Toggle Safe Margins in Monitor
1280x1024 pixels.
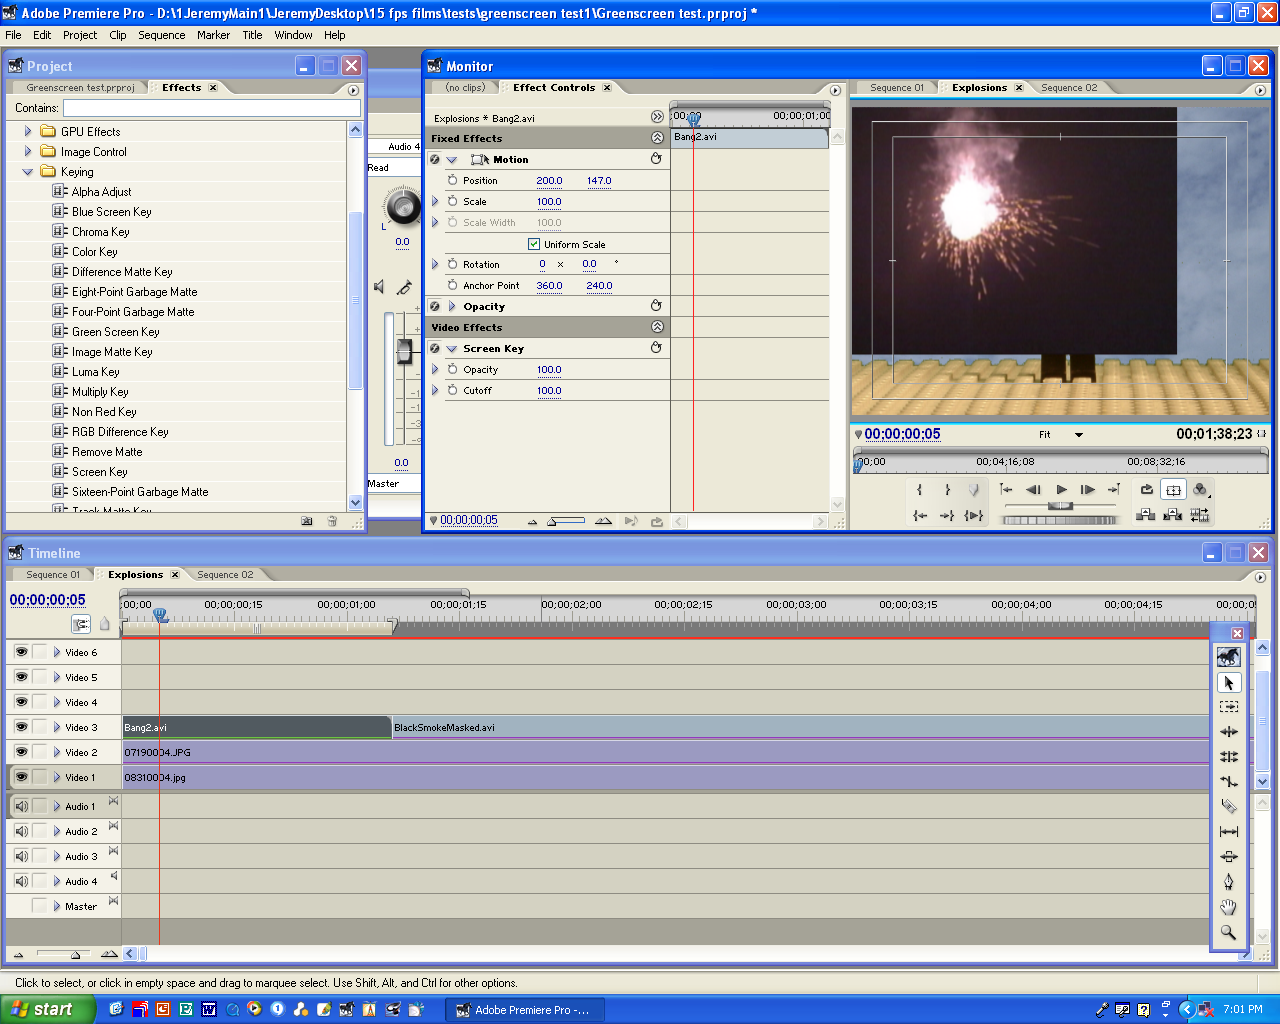(x=1174, y=490)
